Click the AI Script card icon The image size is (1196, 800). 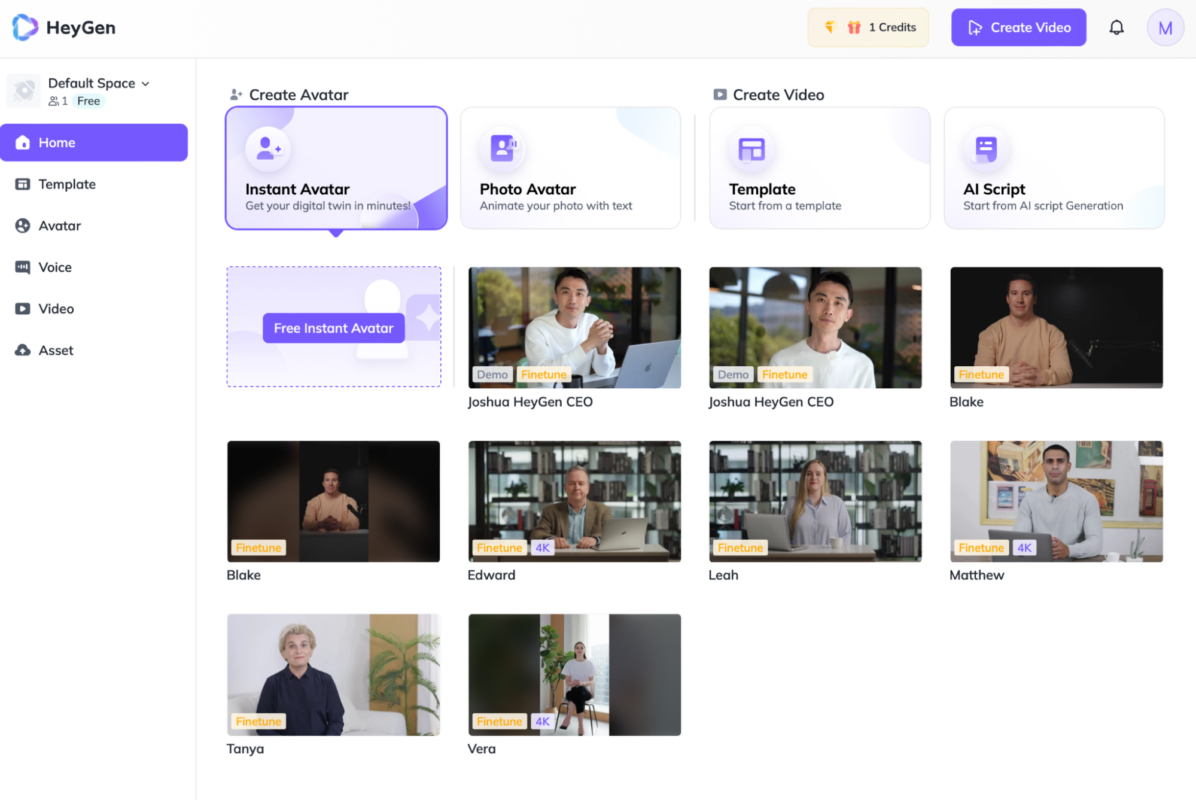click(x=986, y=149)
